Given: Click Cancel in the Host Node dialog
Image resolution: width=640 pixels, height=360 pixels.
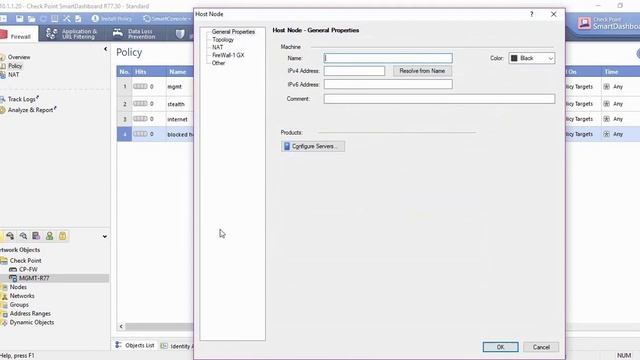Looking at the screenshot, I should coord(541,347).
